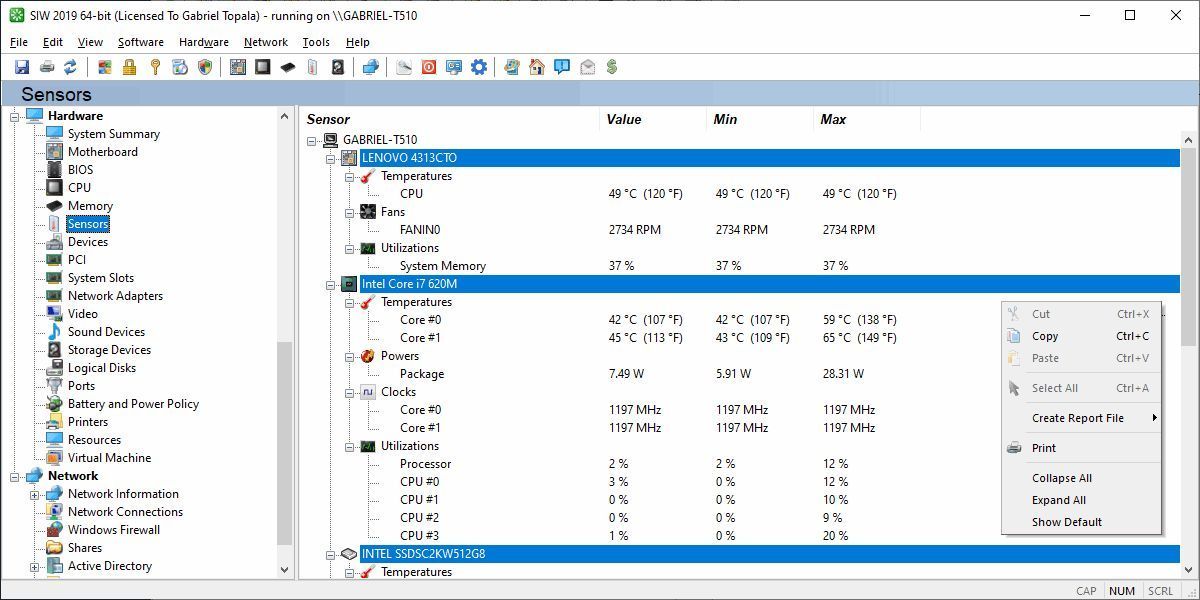Collapse the Clocks node under Intel Core
Image resolution: width=1200 pixels, height=600 pixels.
pos(349,392)
